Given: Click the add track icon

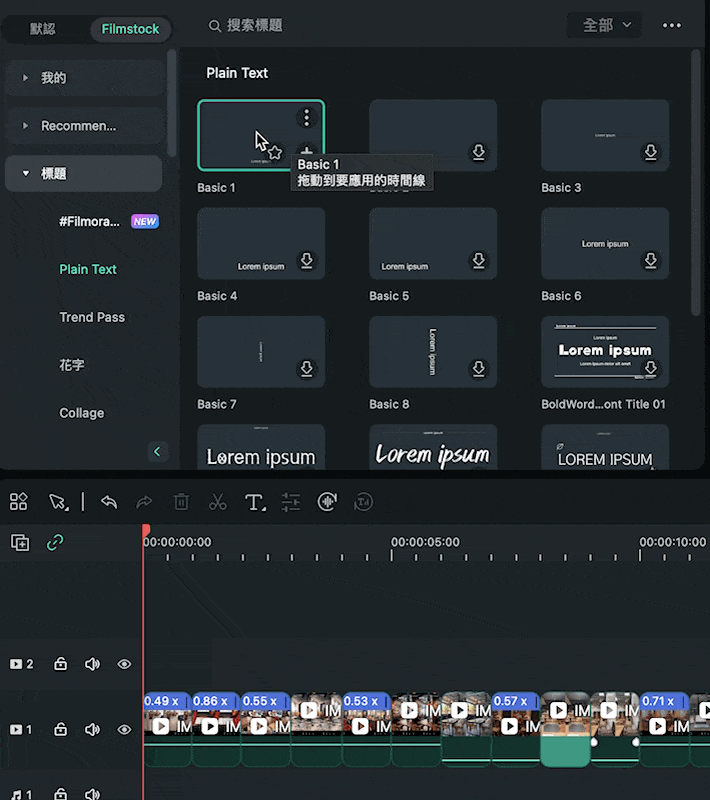Looking at the screenshot, I should (x=20, y=542).
